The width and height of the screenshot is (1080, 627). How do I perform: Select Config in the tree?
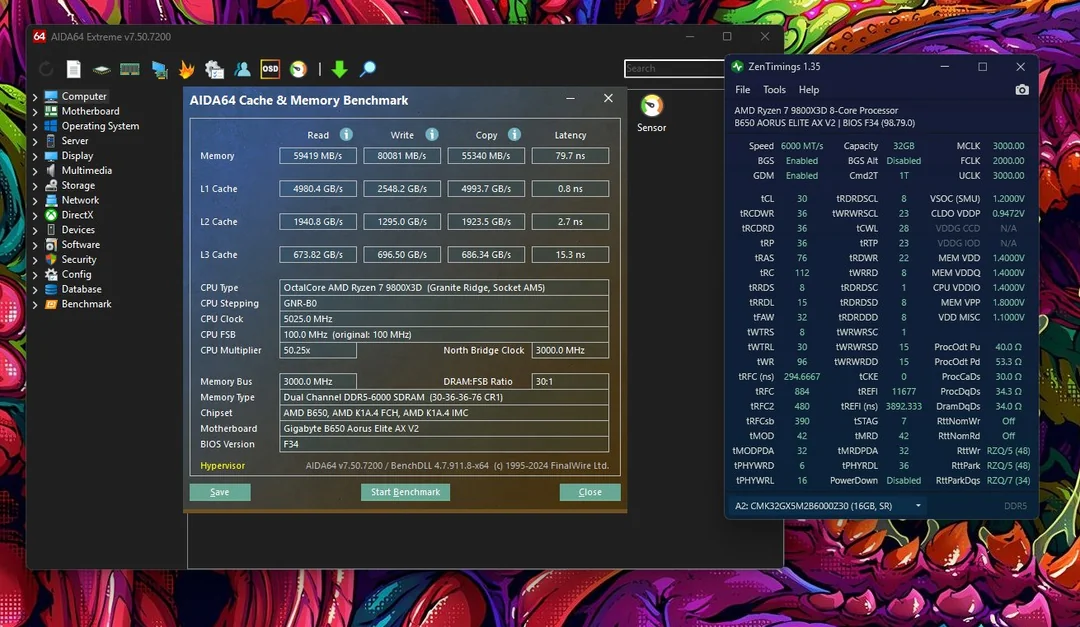pyautogui.click(x=76, y=274)
